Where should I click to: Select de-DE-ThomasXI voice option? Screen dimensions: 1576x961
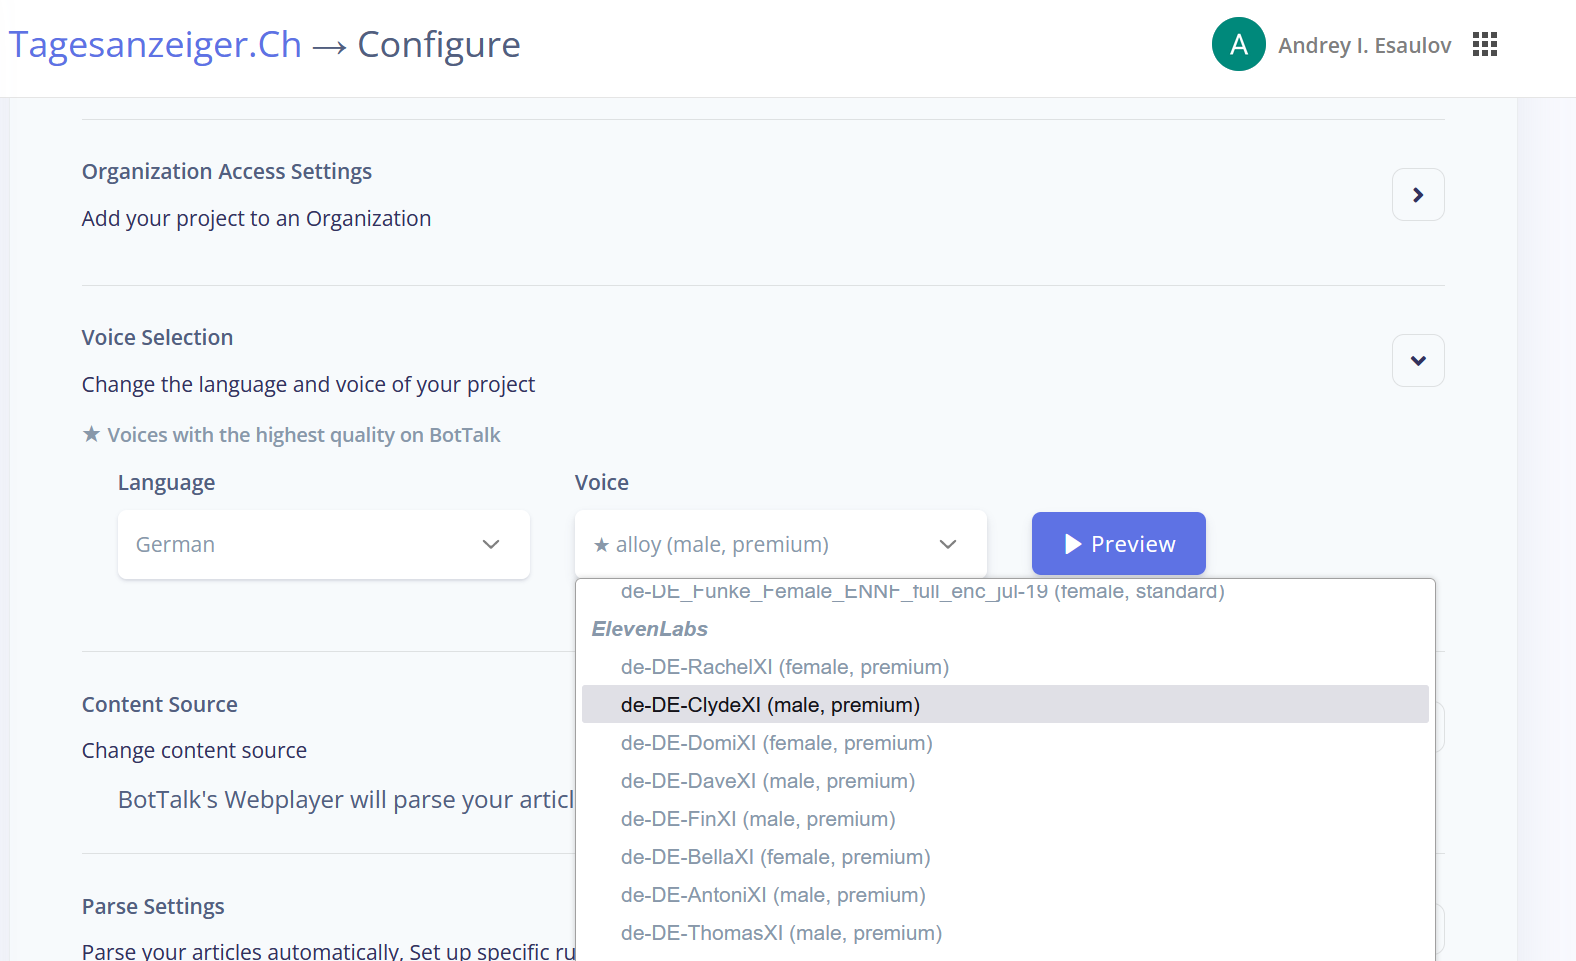781,933
